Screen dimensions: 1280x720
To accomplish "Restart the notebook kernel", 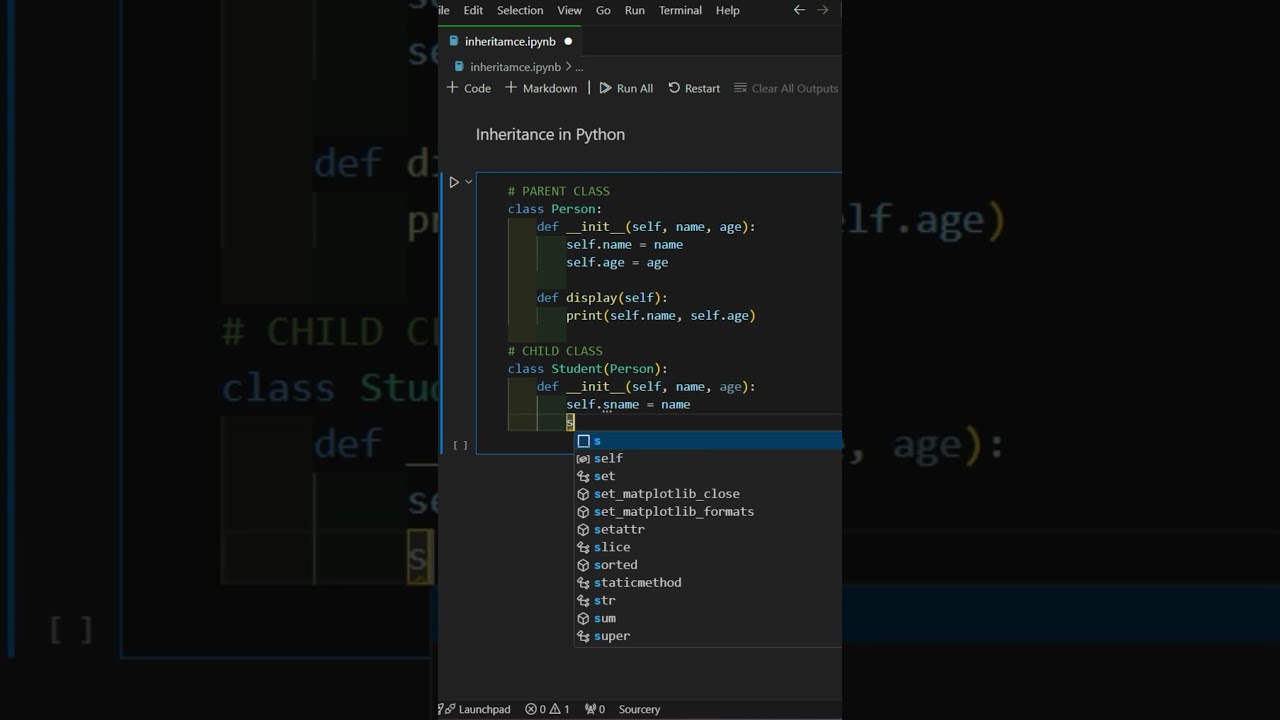I will (694, 88).
